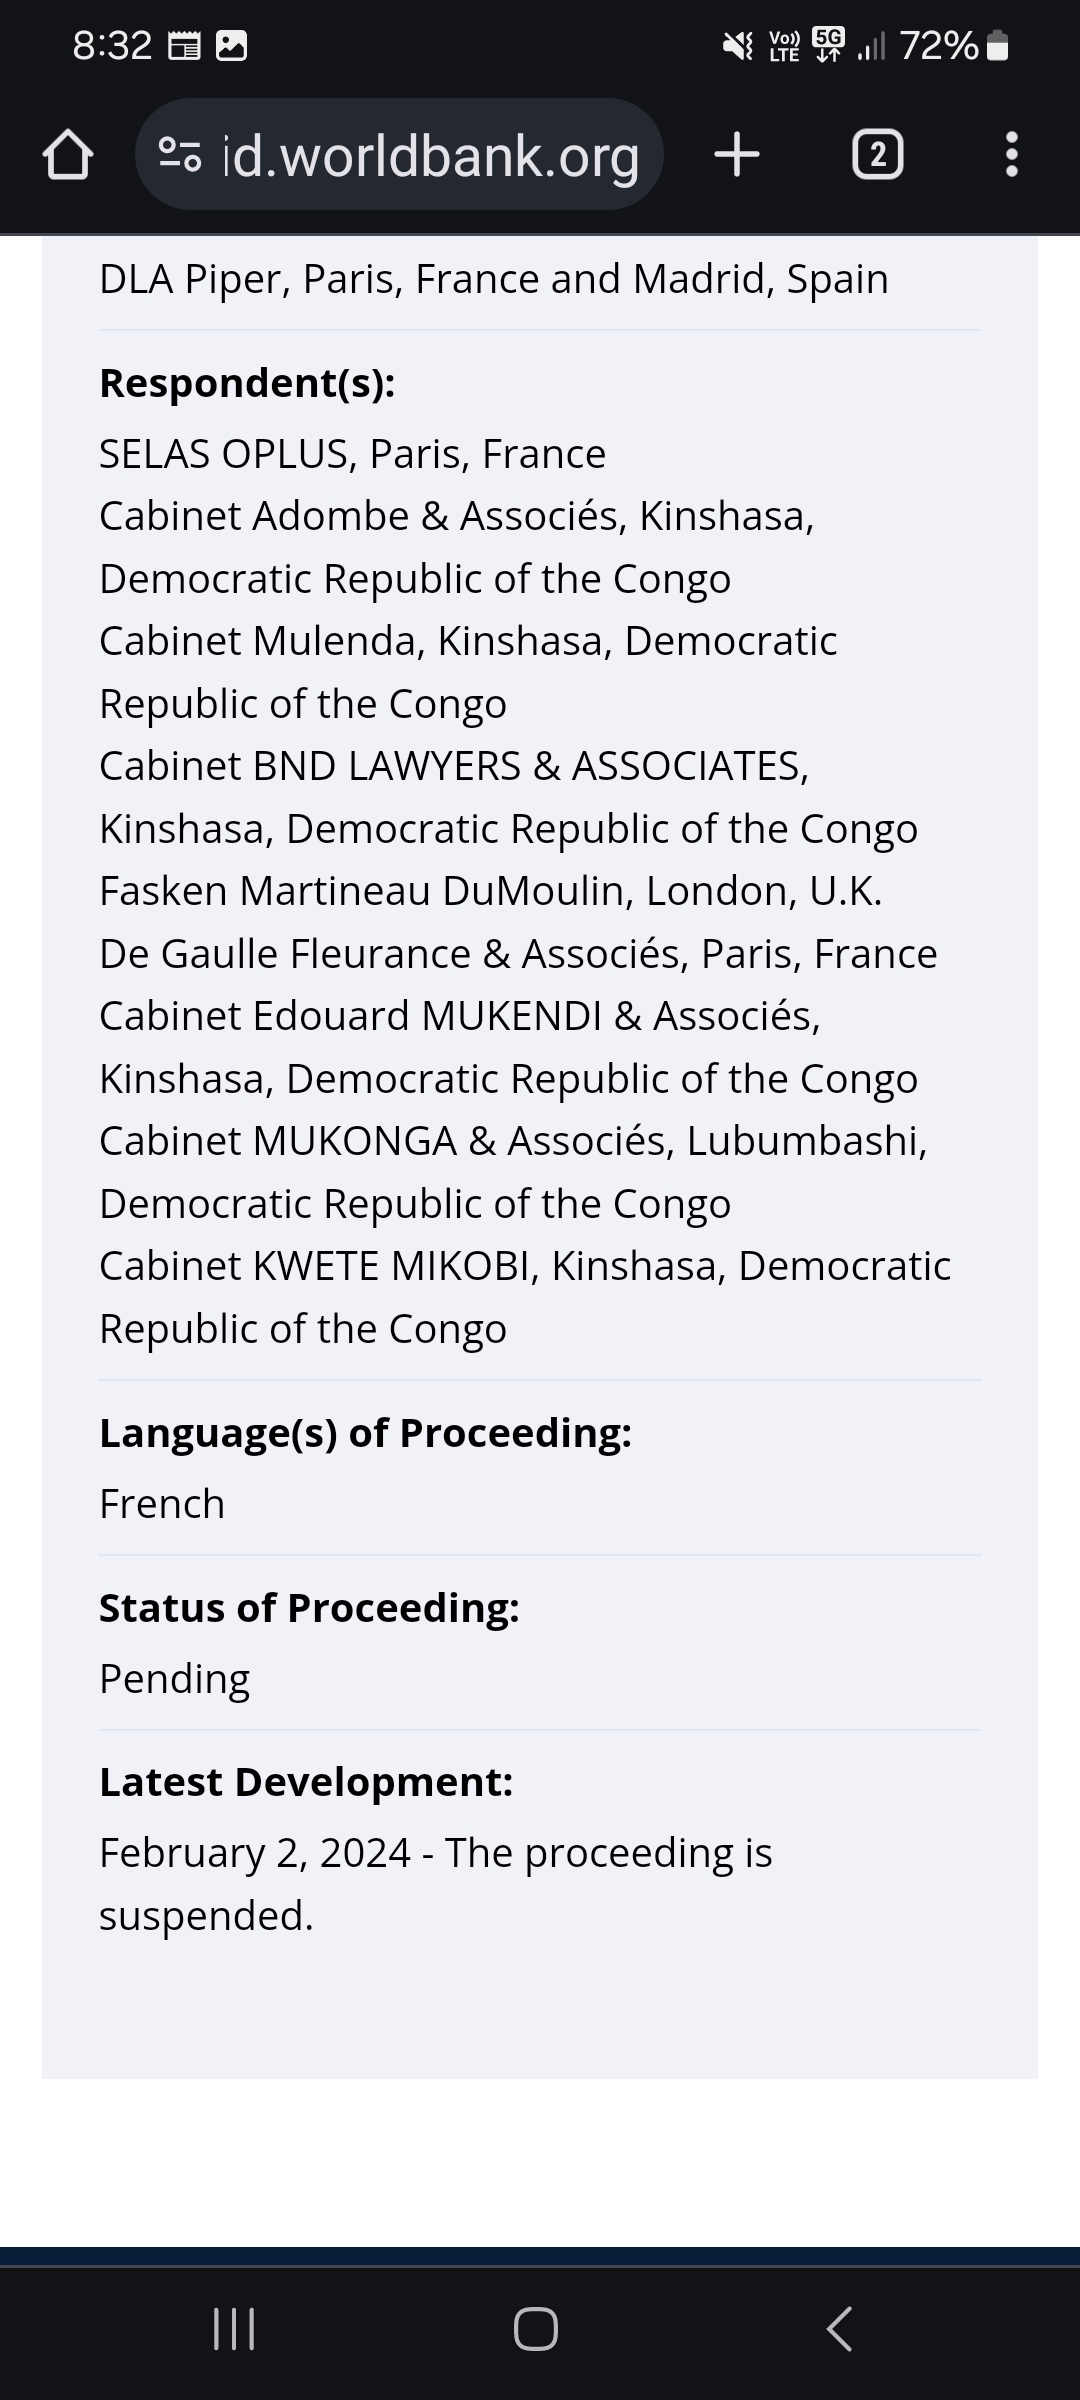
Task: Tap the DLA Piper, Paris text line
Action: click(x=494, y=279)
